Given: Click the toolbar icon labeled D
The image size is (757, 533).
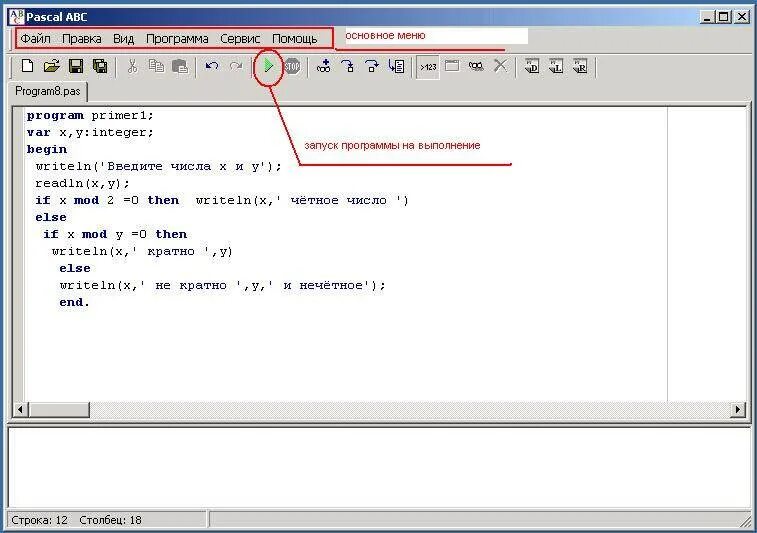Looking at the screenshot, I should pos(532,66).
